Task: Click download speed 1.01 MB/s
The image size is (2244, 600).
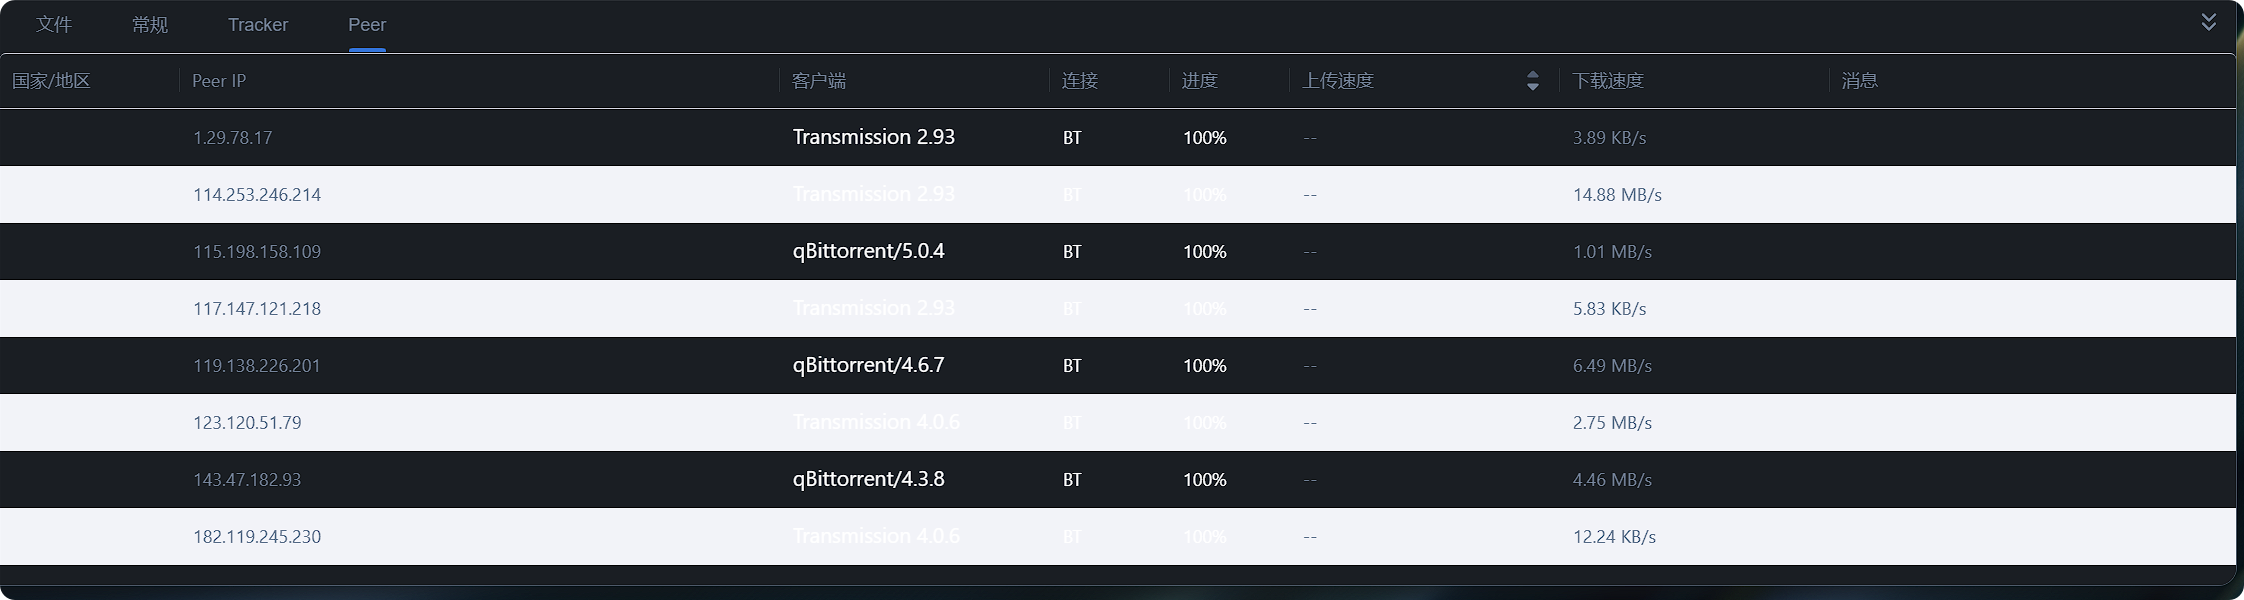Action: pyautogui.click(x=1612, y=252)
